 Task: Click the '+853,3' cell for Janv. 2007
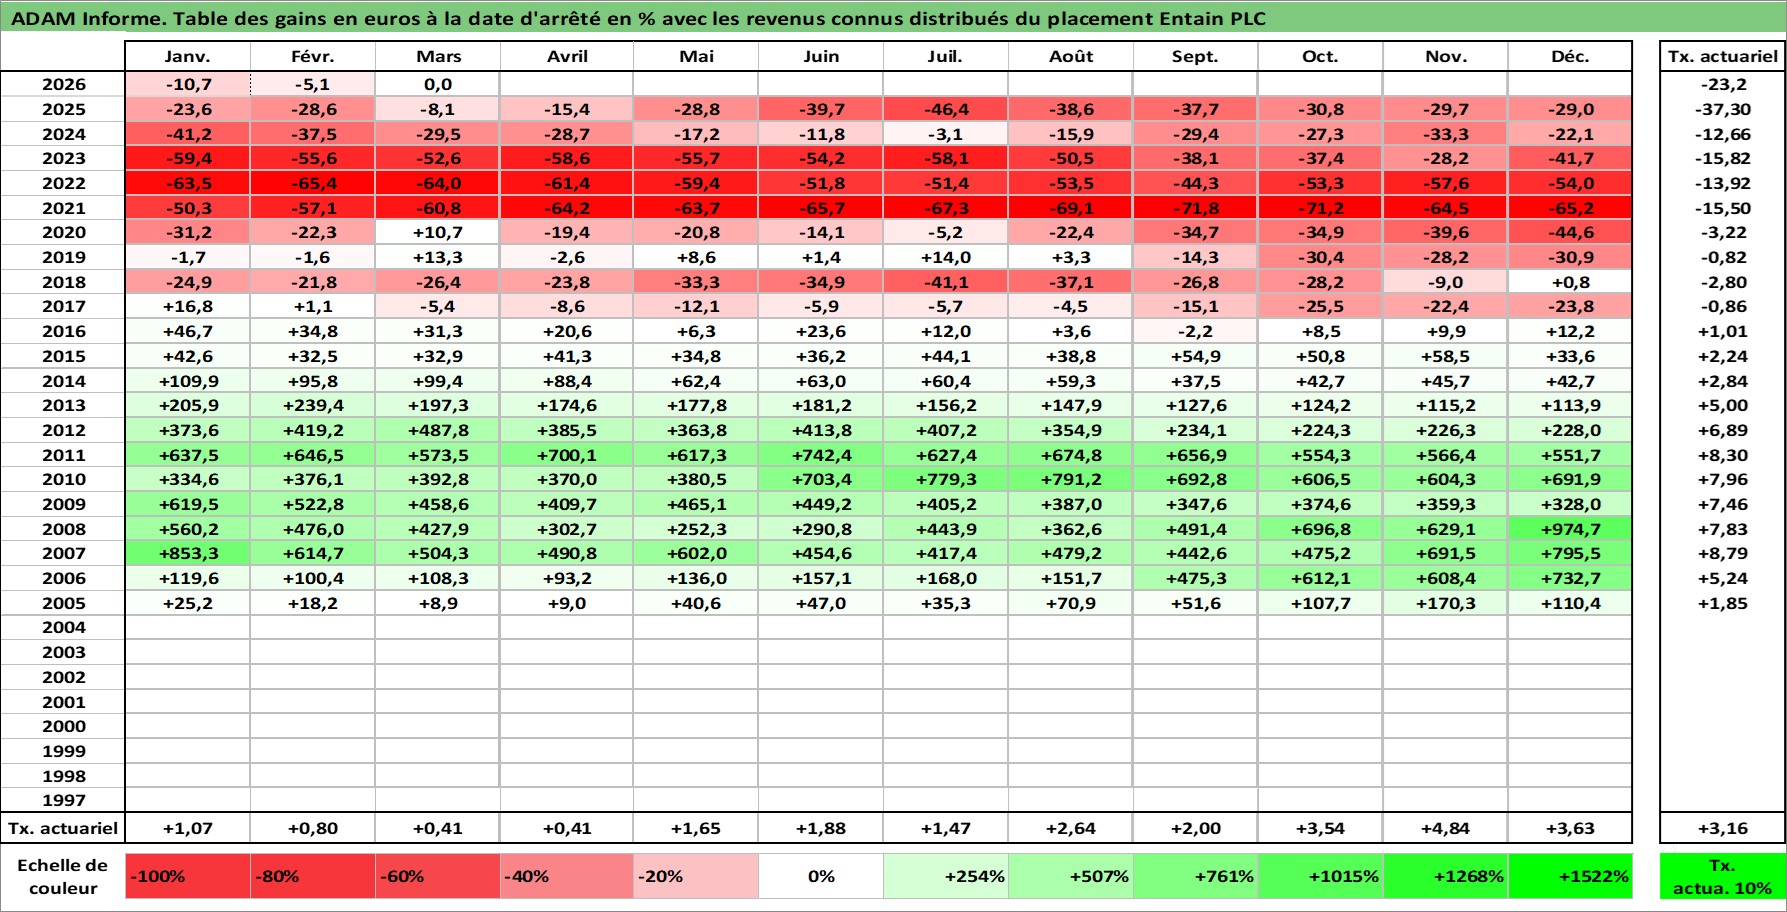(x=188, y=553)
